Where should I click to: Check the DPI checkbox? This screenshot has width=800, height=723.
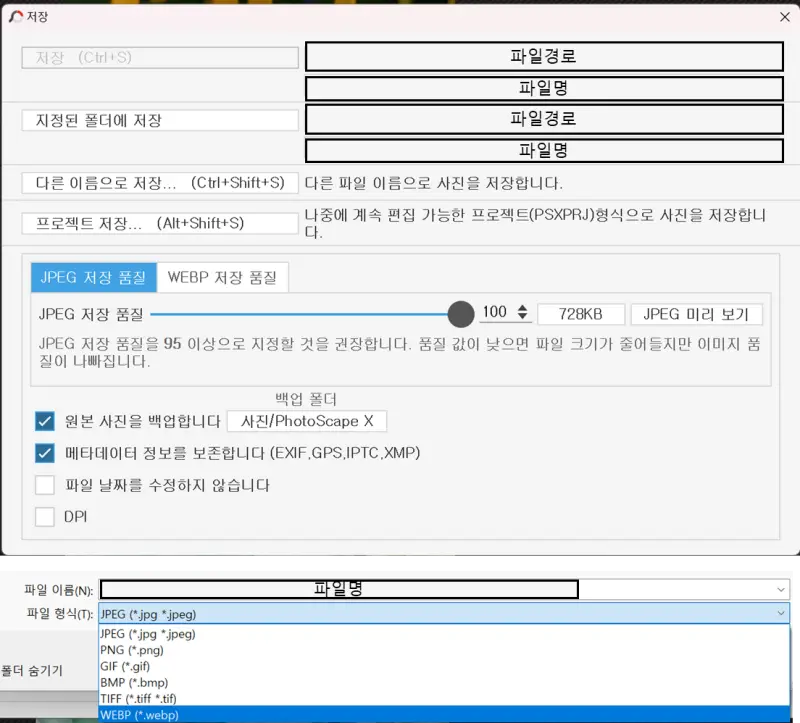click(43, 517)
